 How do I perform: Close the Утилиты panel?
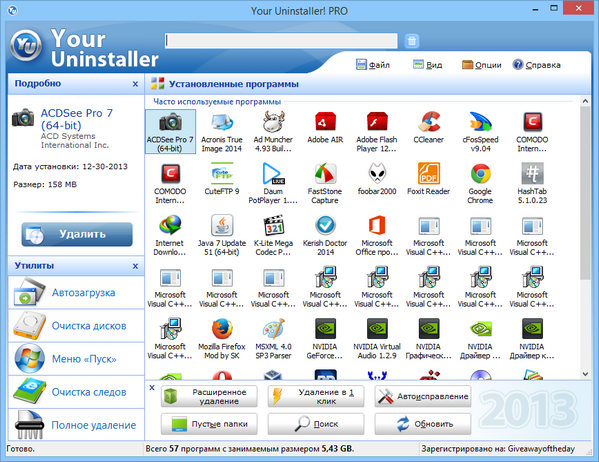[x=135, y=266]
